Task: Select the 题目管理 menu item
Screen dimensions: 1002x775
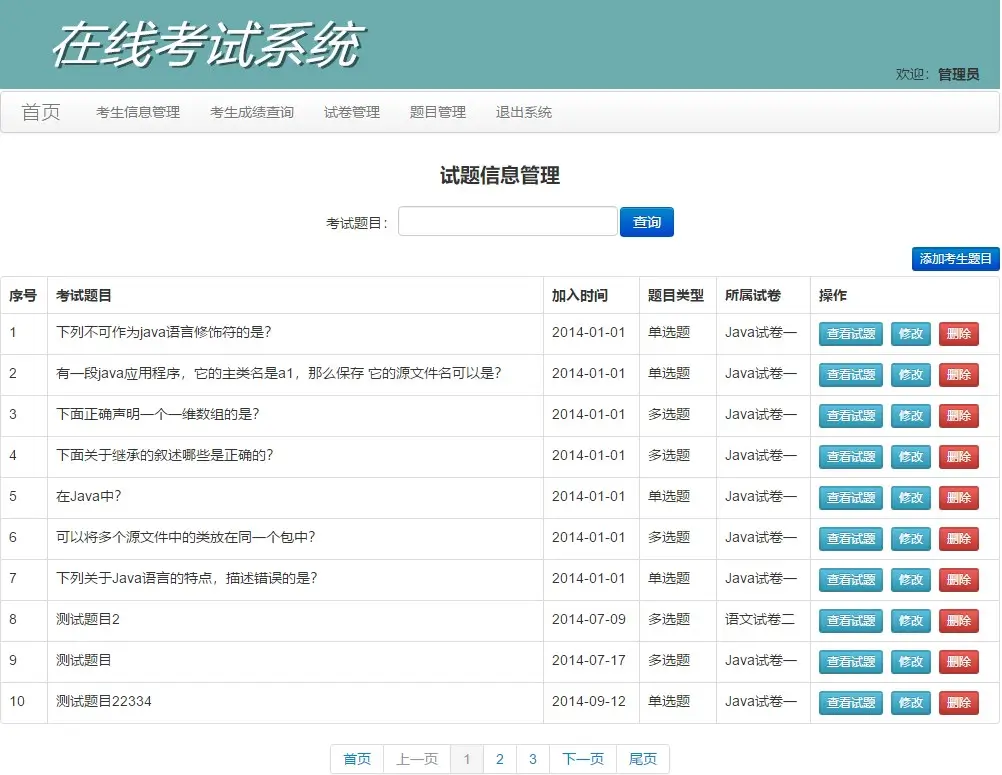Action: (x=437, y=112)
